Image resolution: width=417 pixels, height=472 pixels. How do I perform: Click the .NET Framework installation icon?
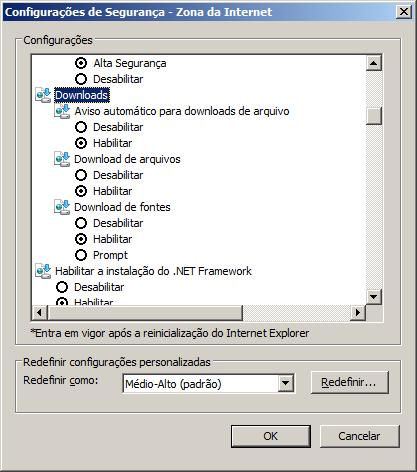(43, 271)
